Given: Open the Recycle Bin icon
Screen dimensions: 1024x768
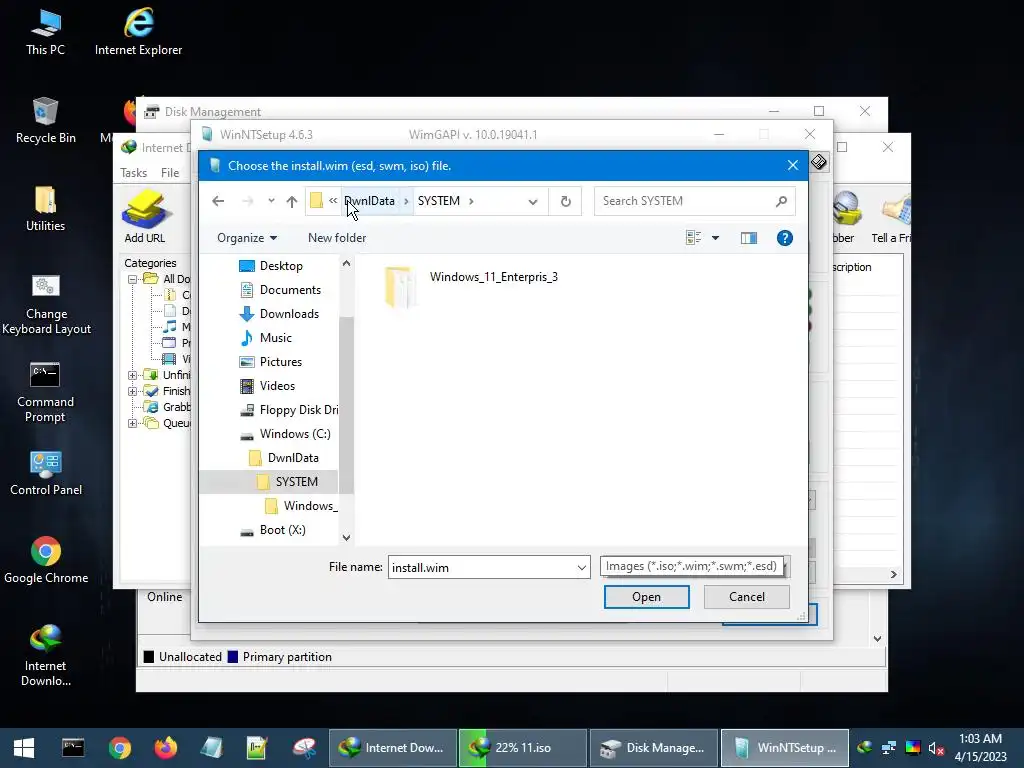Looking at the screenshot, I should [x=45, y=121].
